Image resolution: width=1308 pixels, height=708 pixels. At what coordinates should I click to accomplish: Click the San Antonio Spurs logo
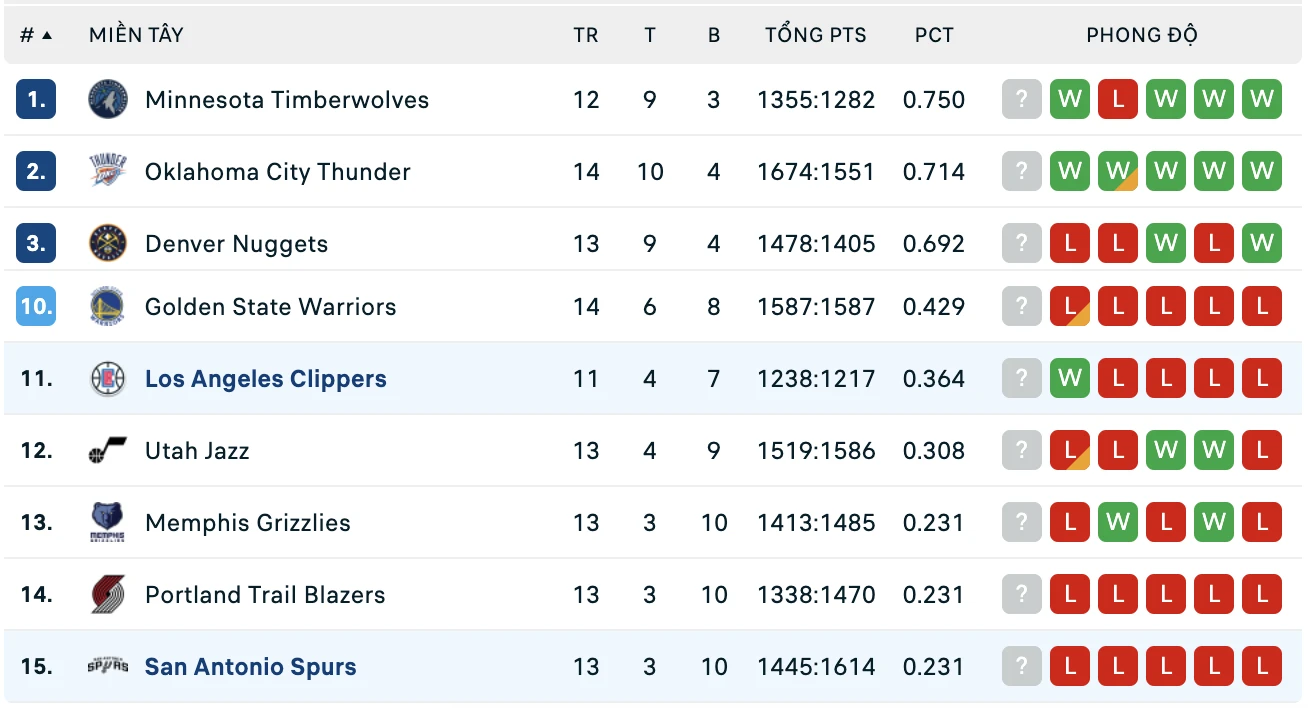click(x=108, y=666)
